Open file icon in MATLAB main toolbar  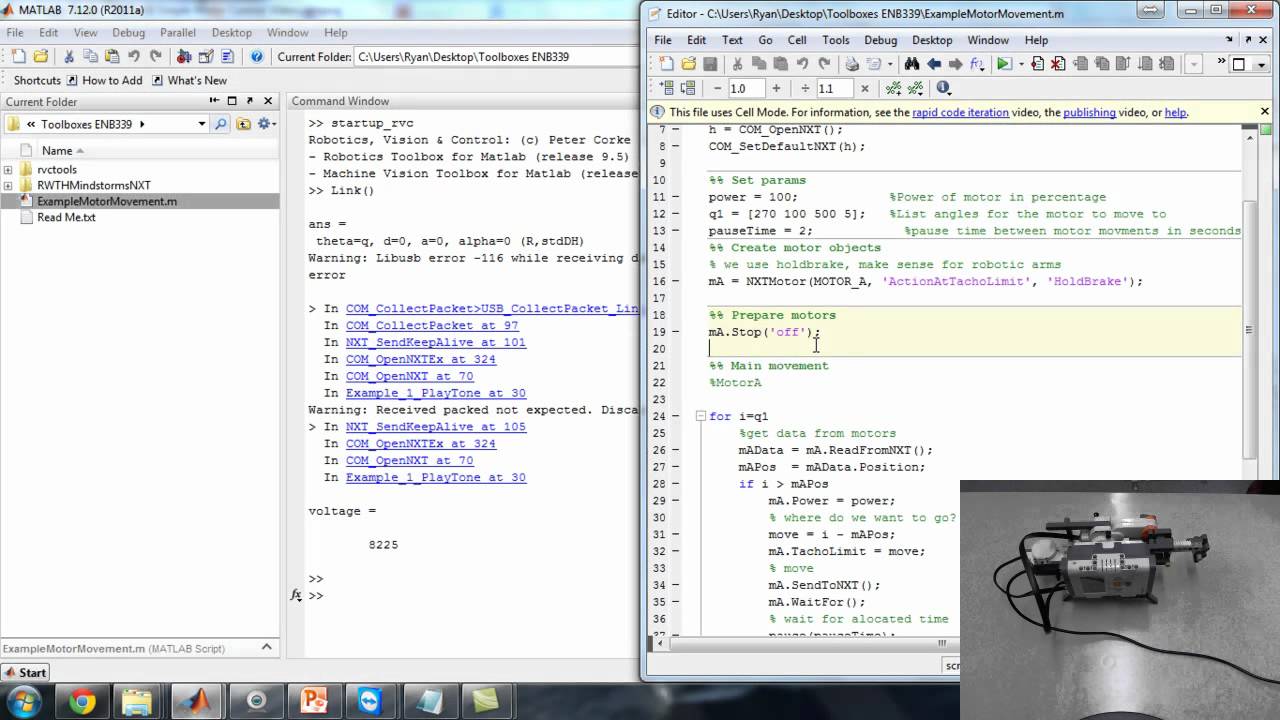click(x=40, y=57)
